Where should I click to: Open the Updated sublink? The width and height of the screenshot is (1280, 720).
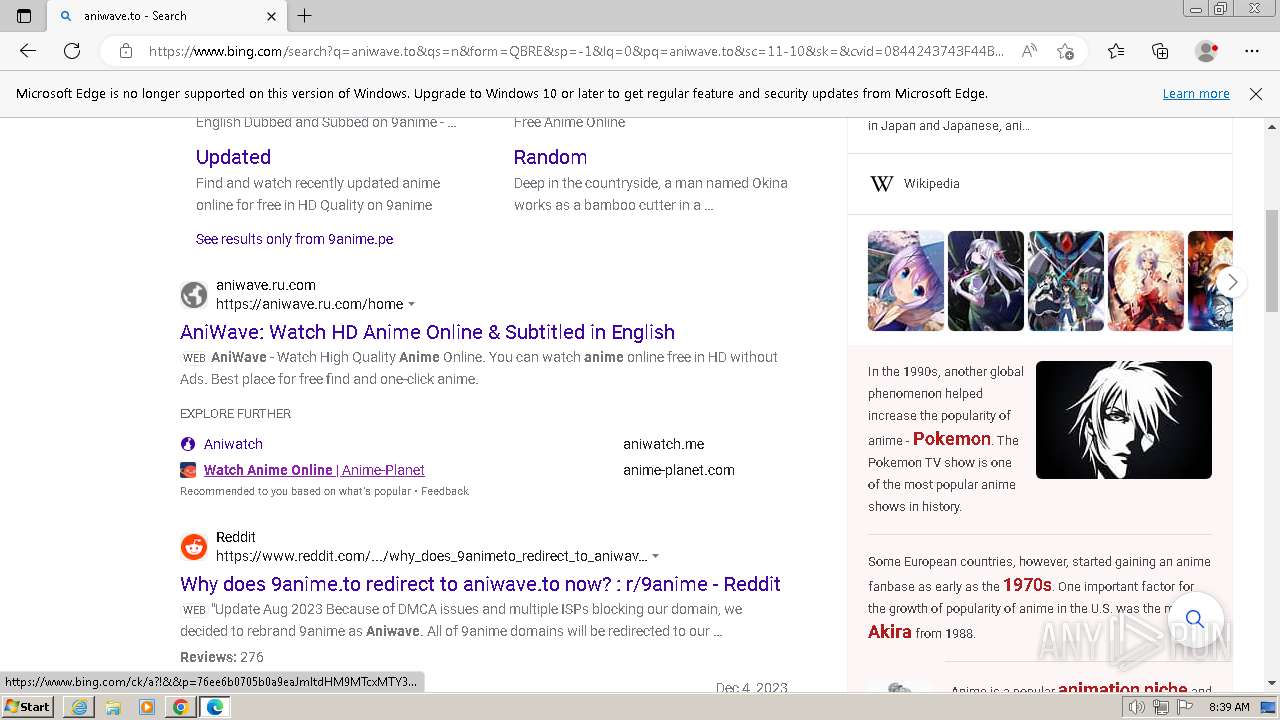click(233, 157)
